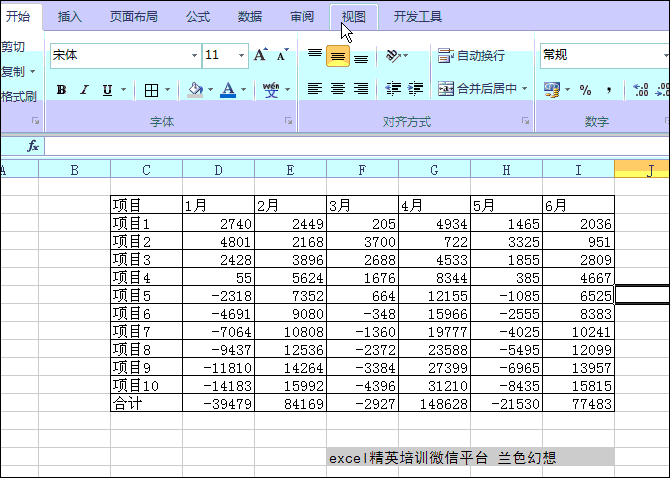
Task: Toggle bold formatting button
Action: click(x=61, y=90)
